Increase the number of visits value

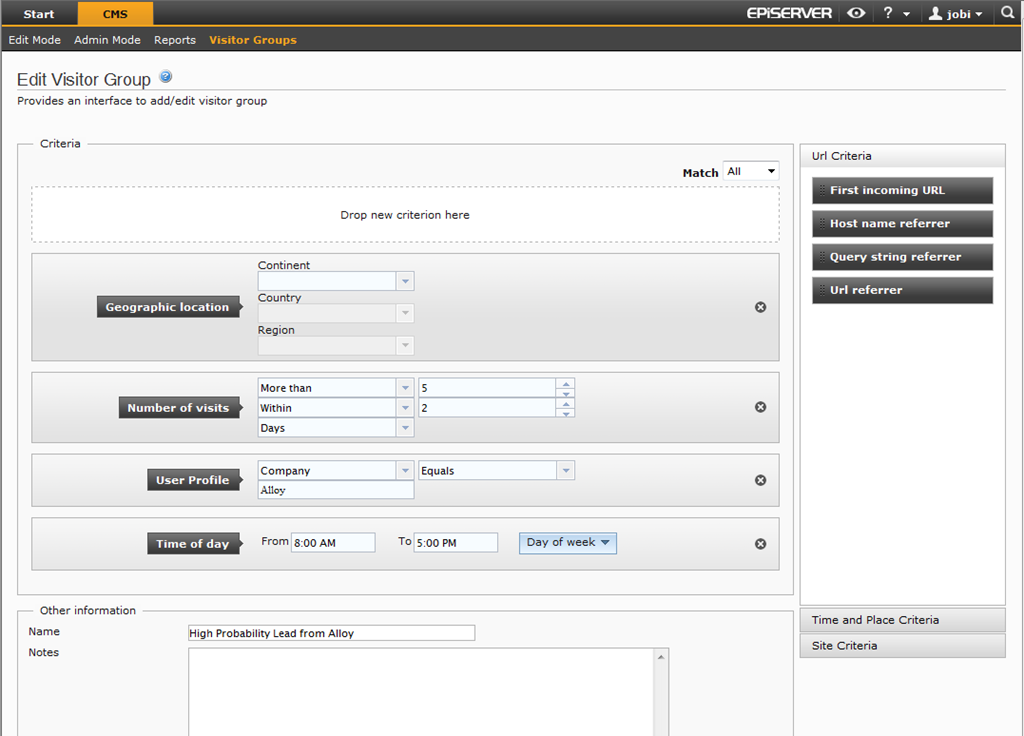[566, 383]
